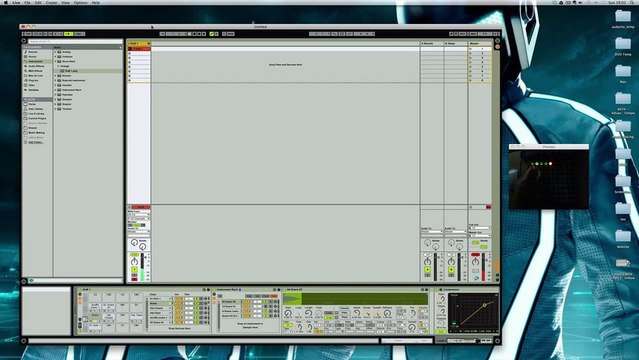Expand the External Instrument folder
The image size is (639, 360).
point(55,80)
